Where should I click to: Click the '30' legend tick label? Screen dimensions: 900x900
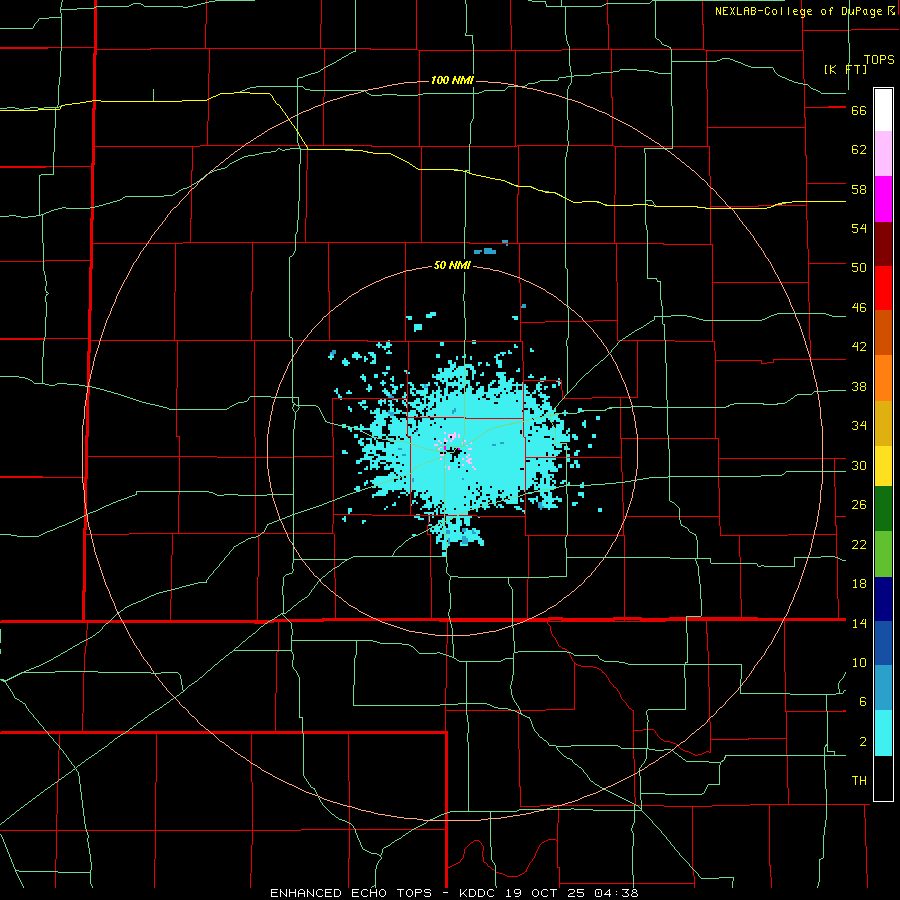pos(859,465)
